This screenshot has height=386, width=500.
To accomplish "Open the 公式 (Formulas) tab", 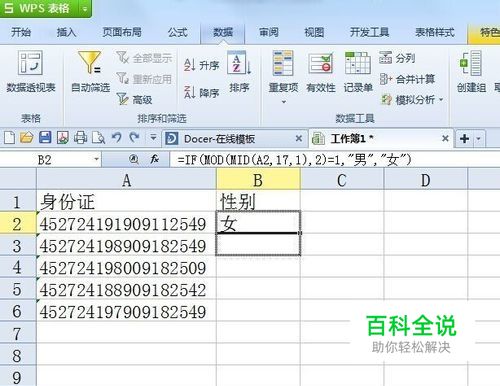I will tap(177, 32).
